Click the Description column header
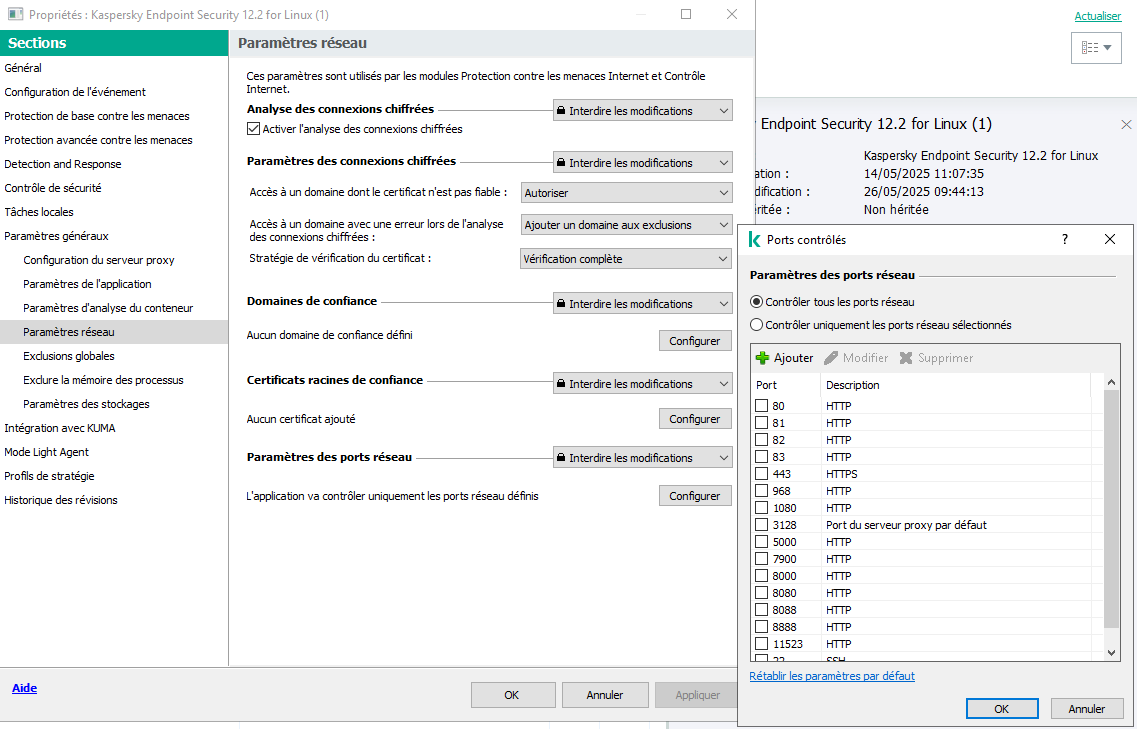The width and height of the screenshot is (1137, 729). click(955, 385)
